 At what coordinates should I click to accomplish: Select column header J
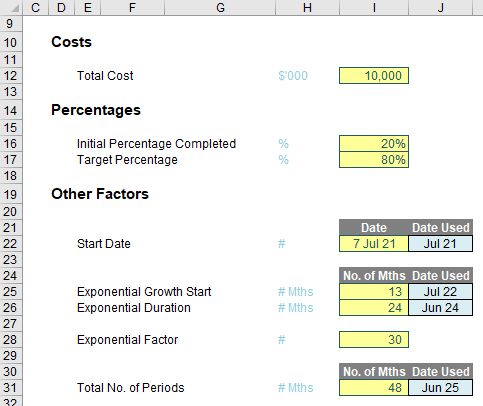click(x=441, y=7)
